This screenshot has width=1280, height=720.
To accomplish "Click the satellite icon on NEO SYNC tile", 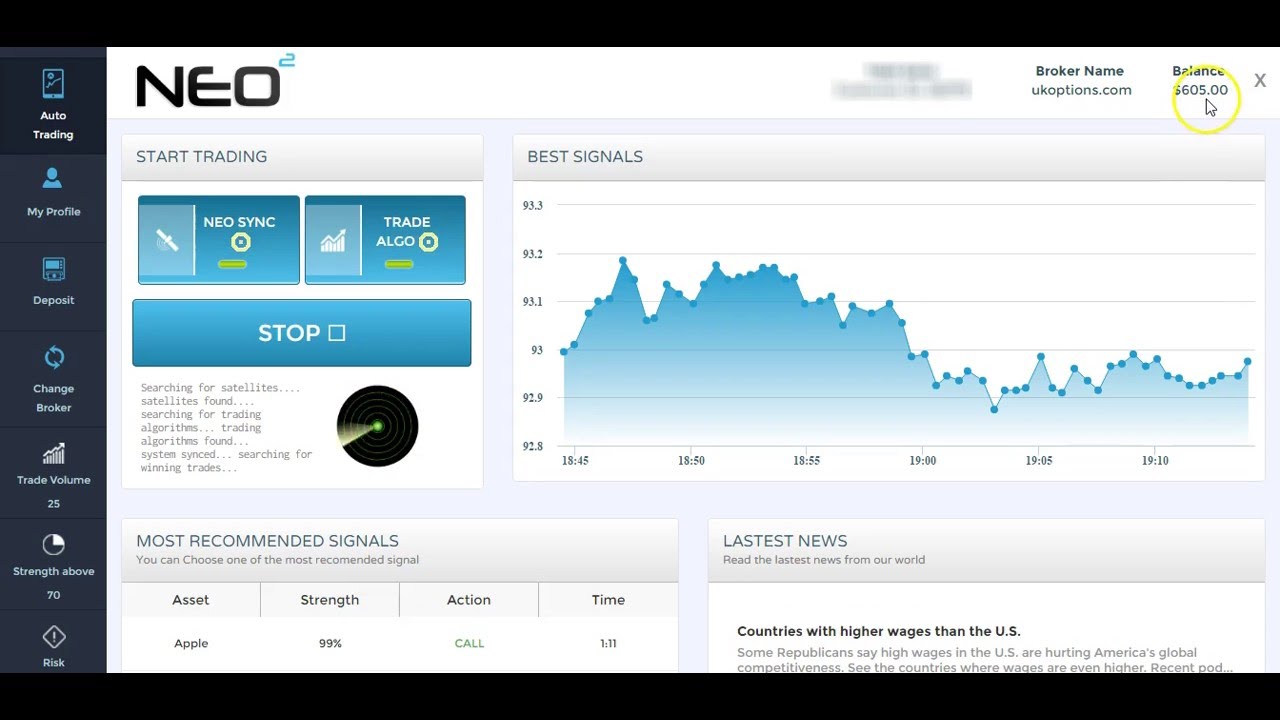I will pyautogui.click(x=167, y=240).
